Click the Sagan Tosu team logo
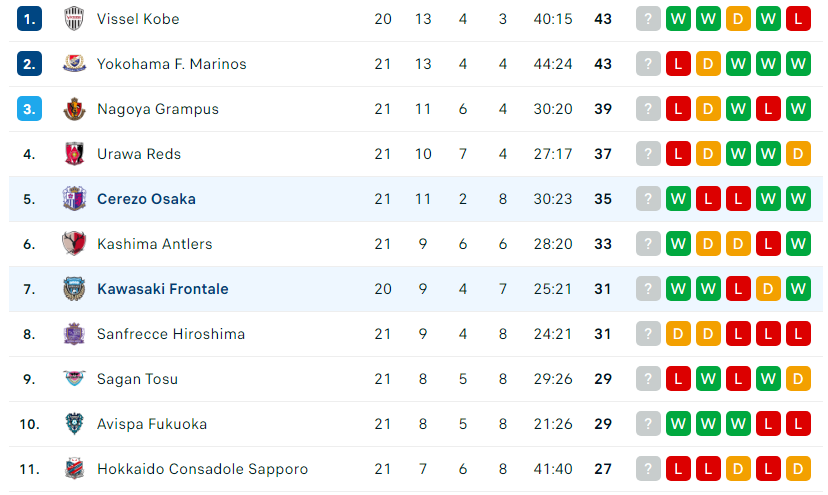The image size is (828, 495). point(74,378)
